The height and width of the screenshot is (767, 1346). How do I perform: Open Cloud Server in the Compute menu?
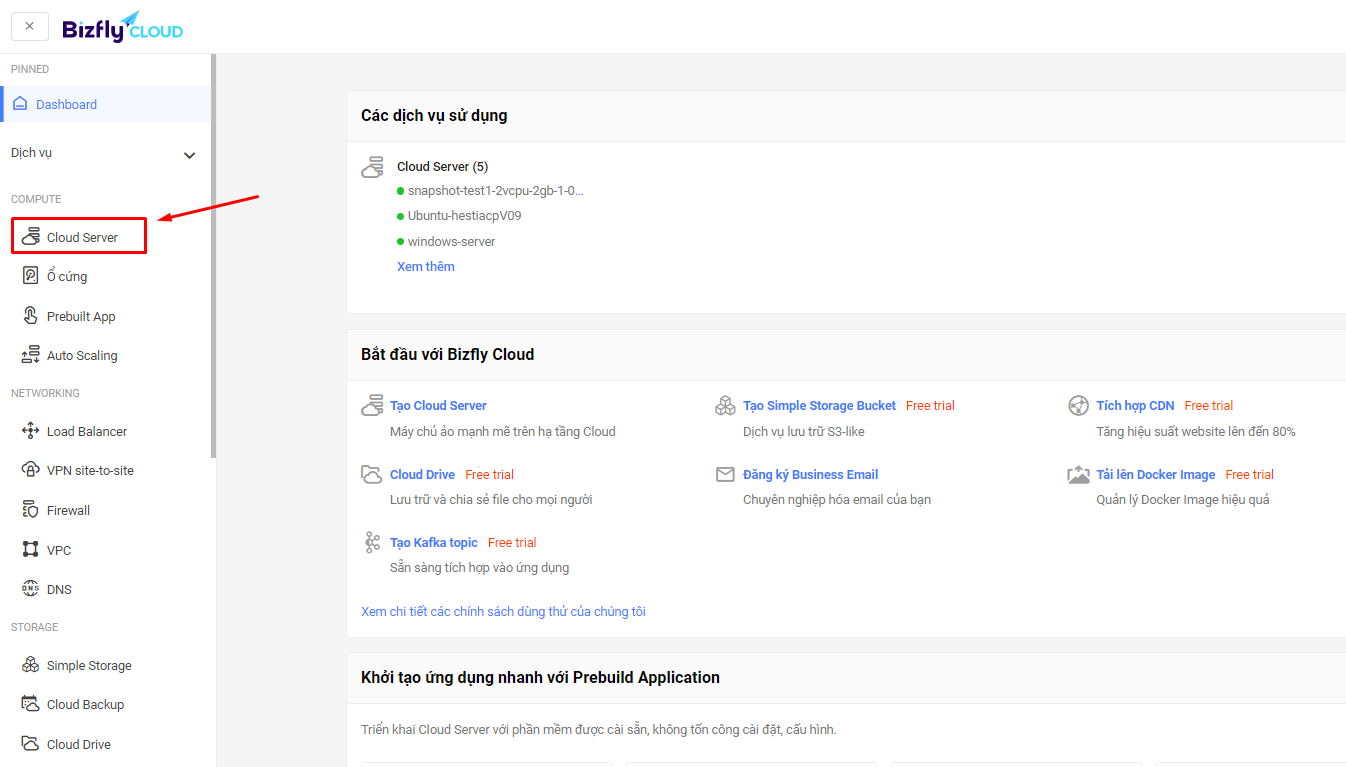[x=80, y=237]
